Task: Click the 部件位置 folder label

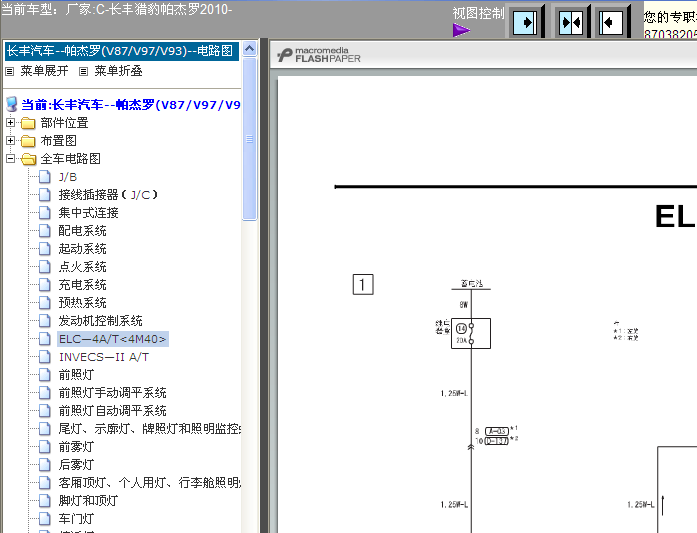Action: pyautogui.click(x=64, y=123)
